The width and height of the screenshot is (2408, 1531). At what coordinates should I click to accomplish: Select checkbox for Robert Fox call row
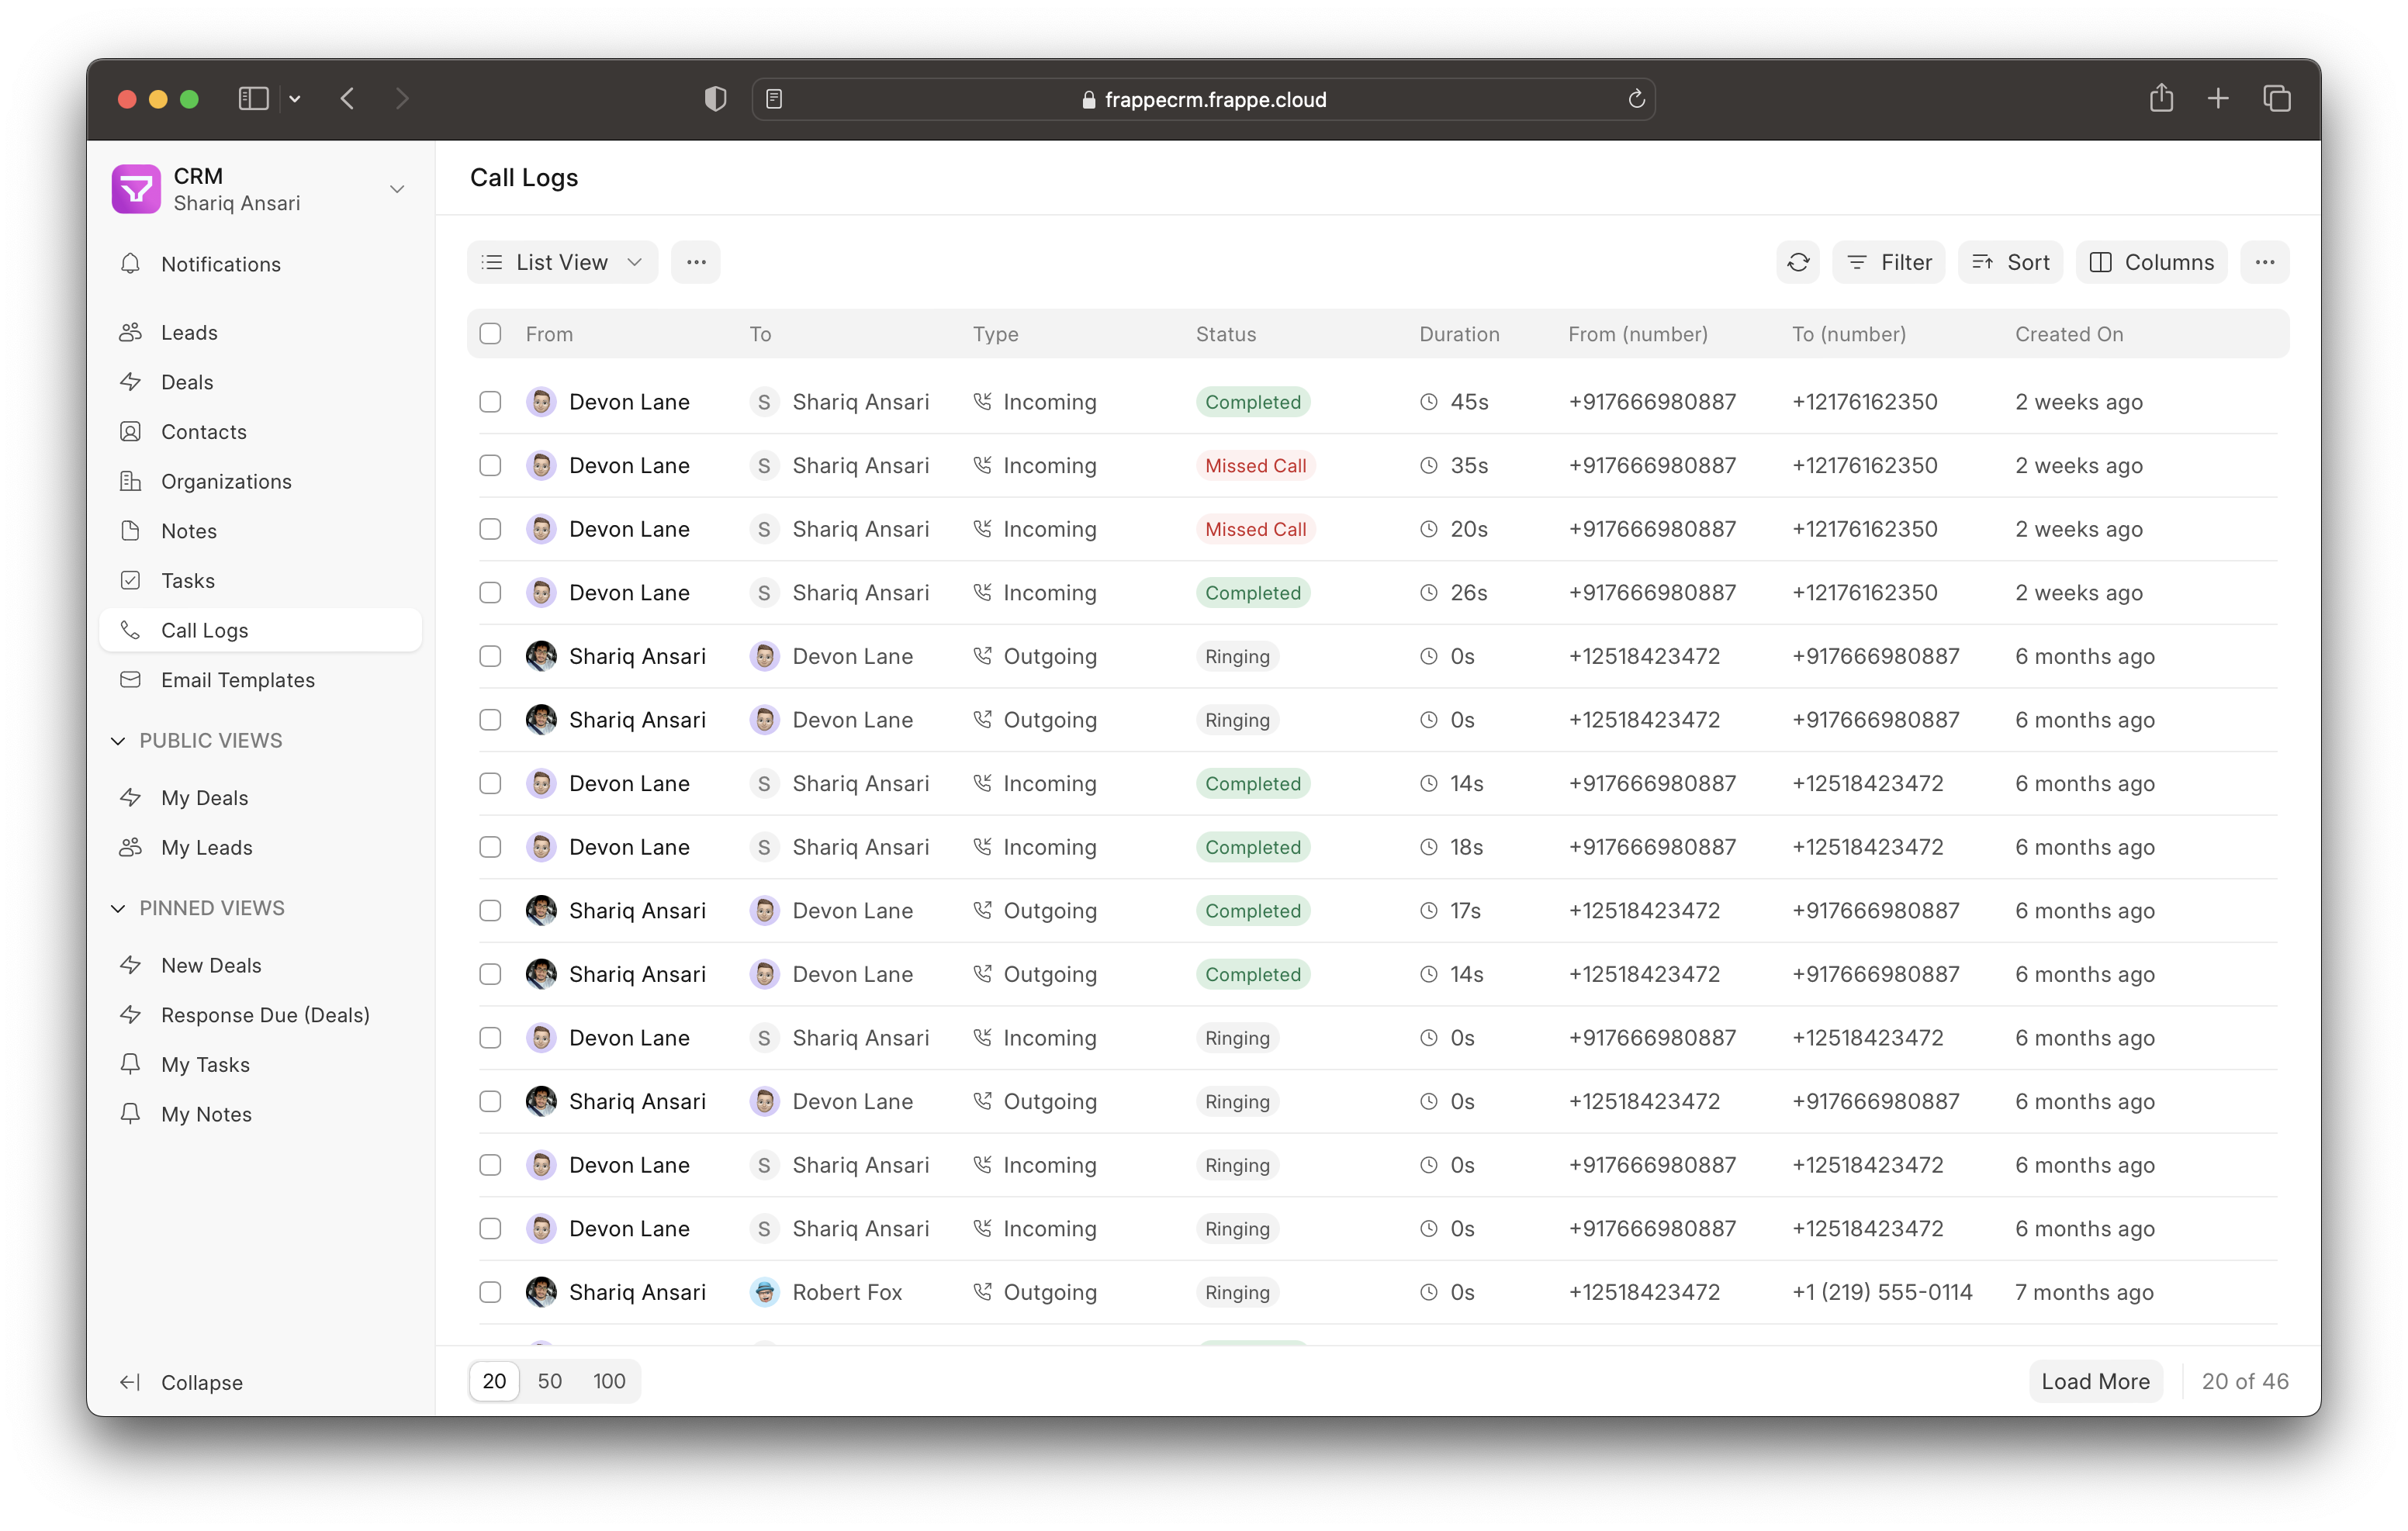pos(490,1292)
